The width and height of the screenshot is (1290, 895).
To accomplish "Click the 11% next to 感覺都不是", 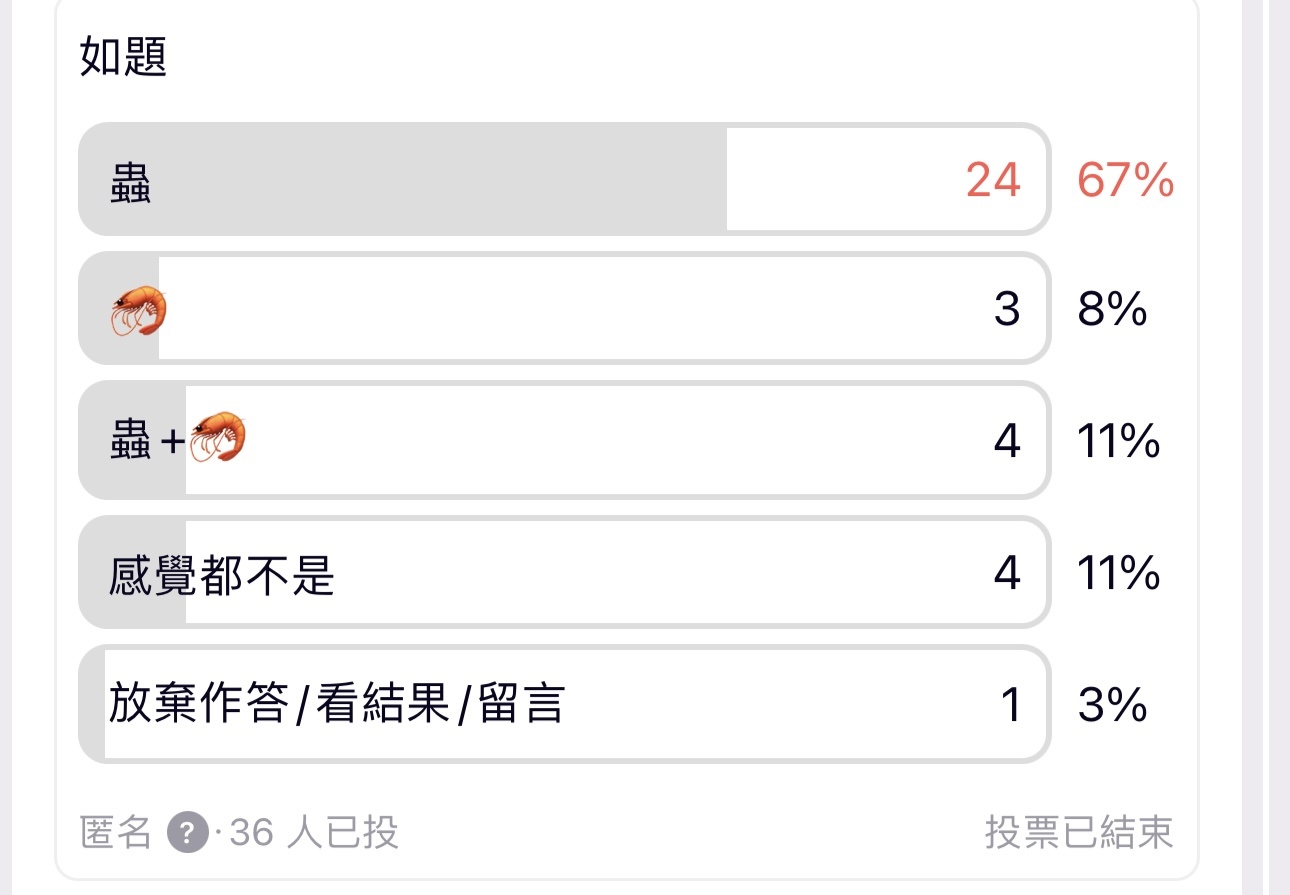I will pyautogui.click(x=1119, y=573).
